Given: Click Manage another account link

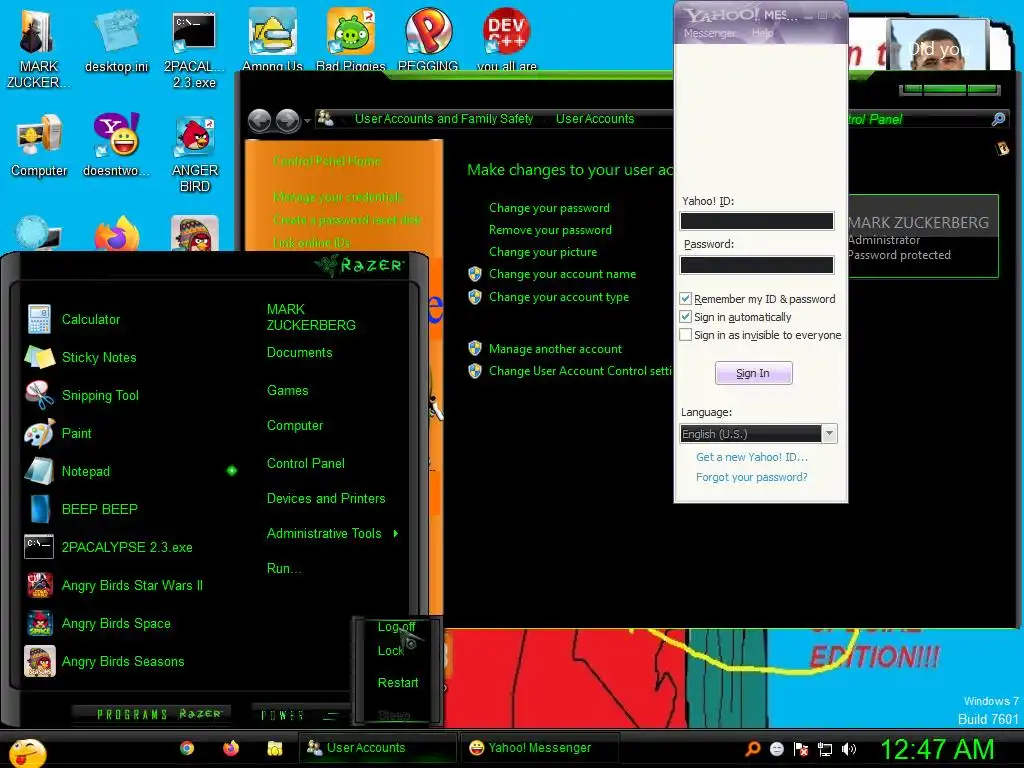Looking at the screenshot, I should [555, 349].
